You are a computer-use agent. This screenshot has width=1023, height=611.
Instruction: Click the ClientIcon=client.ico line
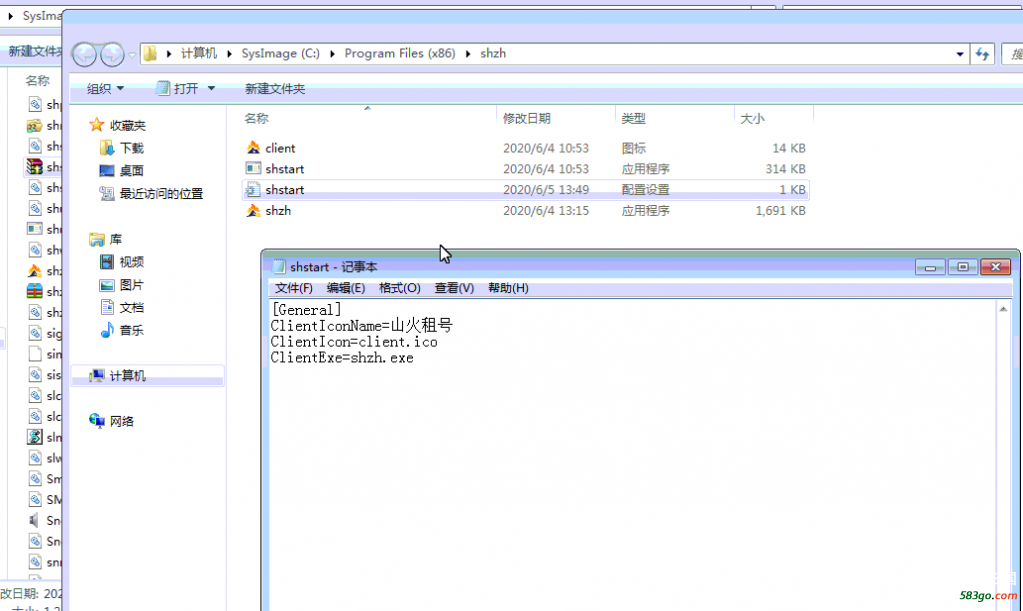[354, 342]
